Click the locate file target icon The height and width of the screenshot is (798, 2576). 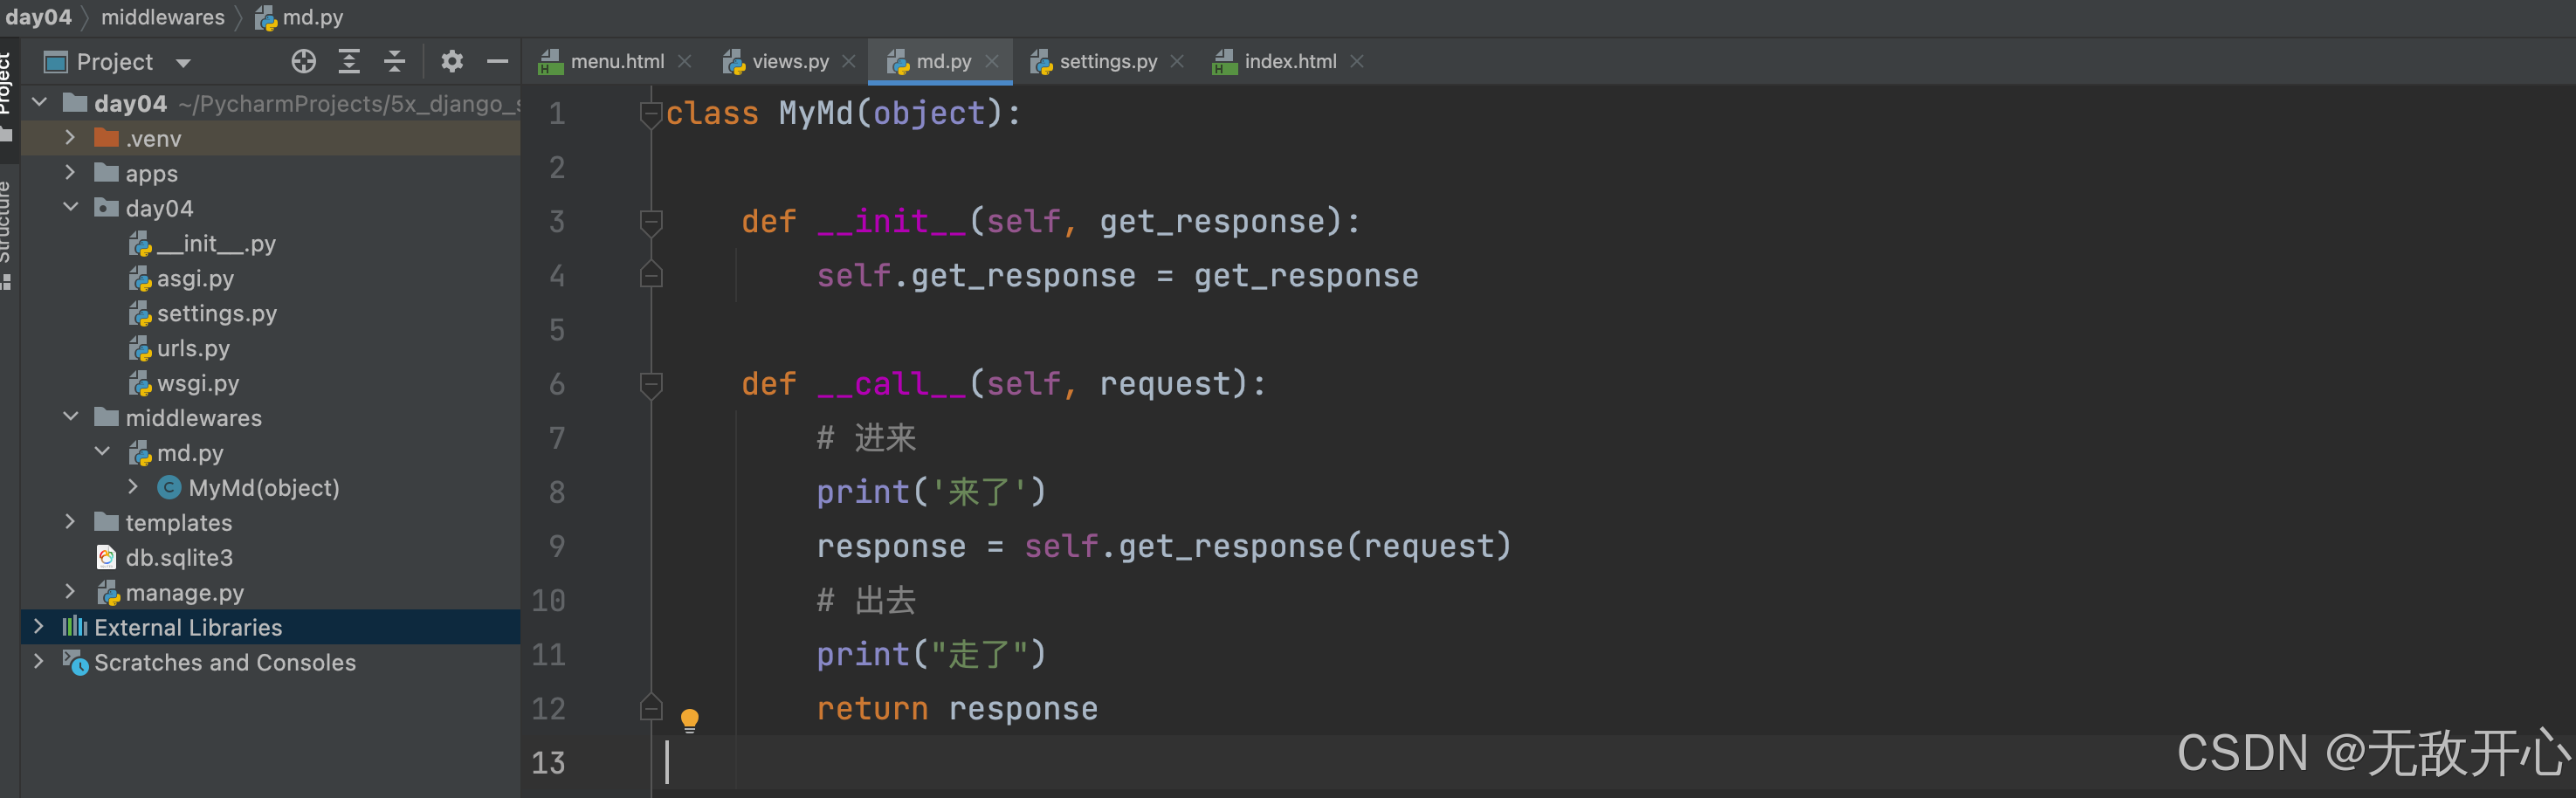[x=304, y=62]
